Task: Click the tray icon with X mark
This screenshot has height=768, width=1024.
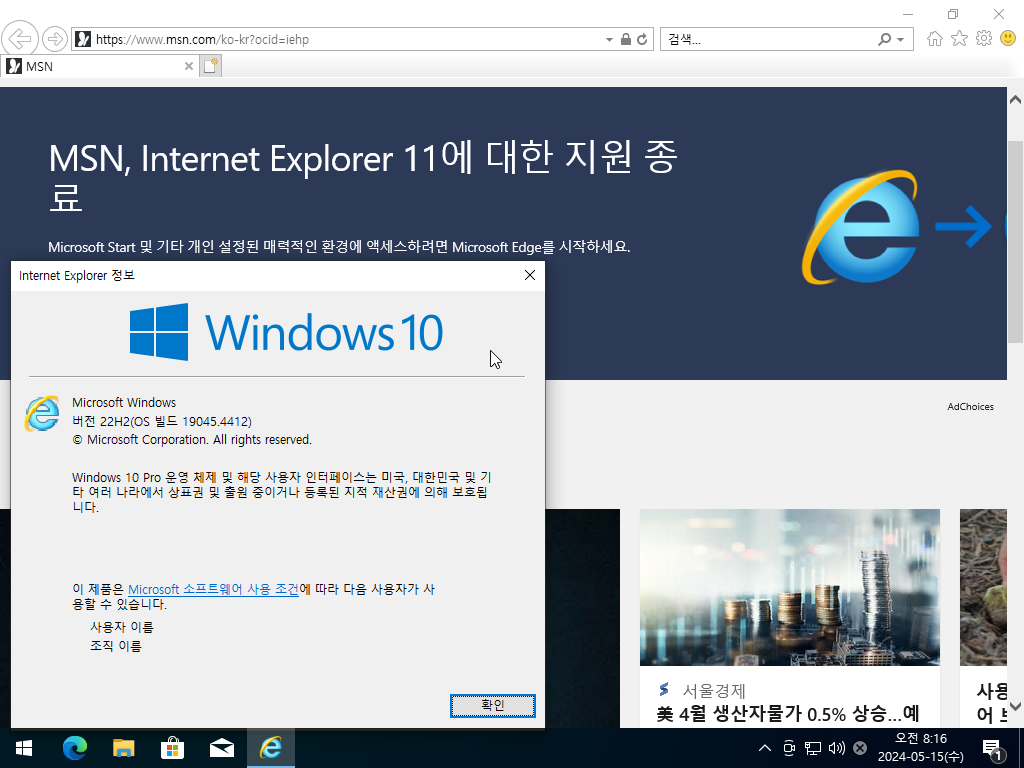Action: [x=860, y=748]
